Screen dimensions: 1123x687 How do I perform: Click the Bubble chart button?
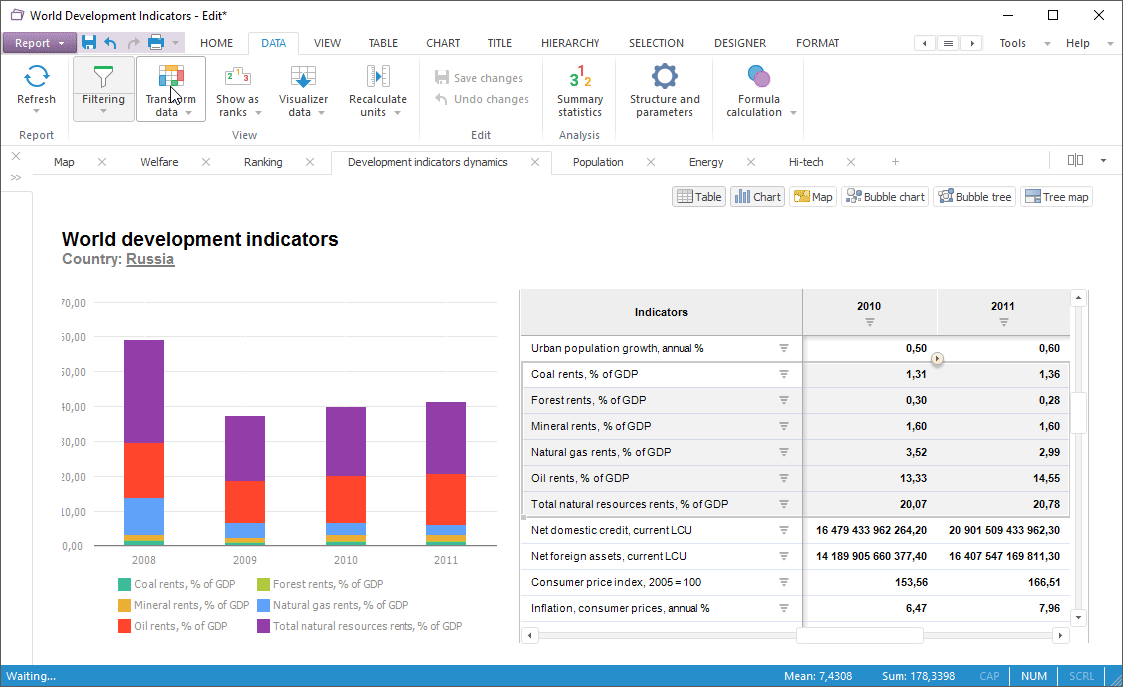point(885,197)
